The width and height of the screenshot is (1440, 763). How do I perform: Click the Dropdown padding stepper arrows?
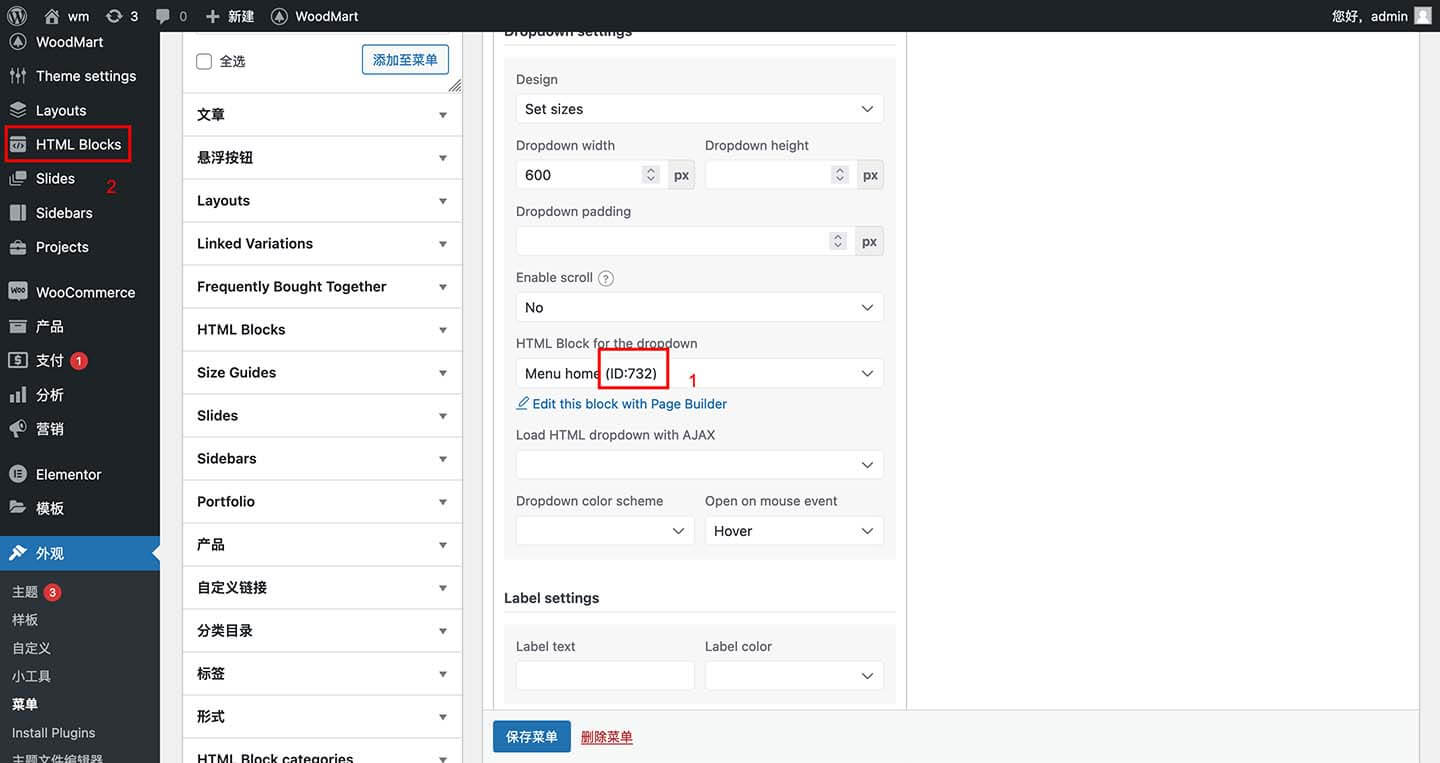click(839, 241)
